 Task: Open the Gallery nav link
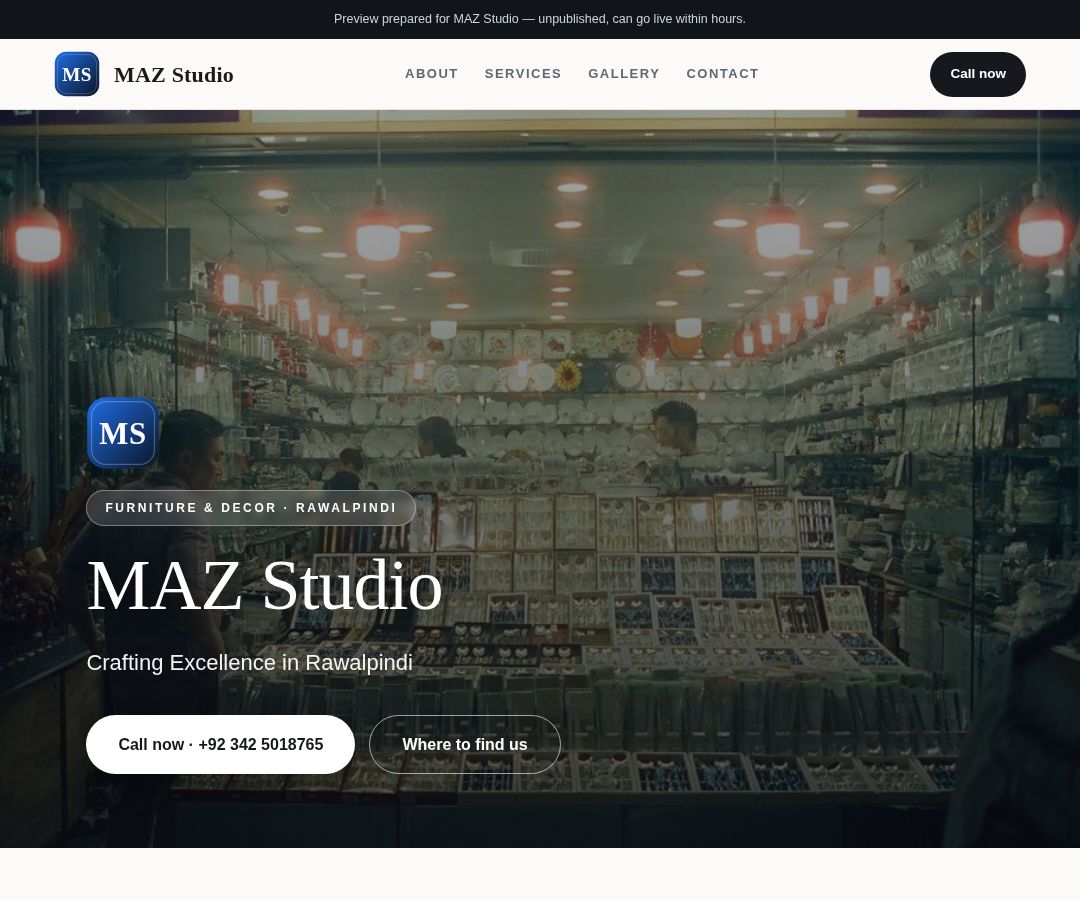pos(624,74)
